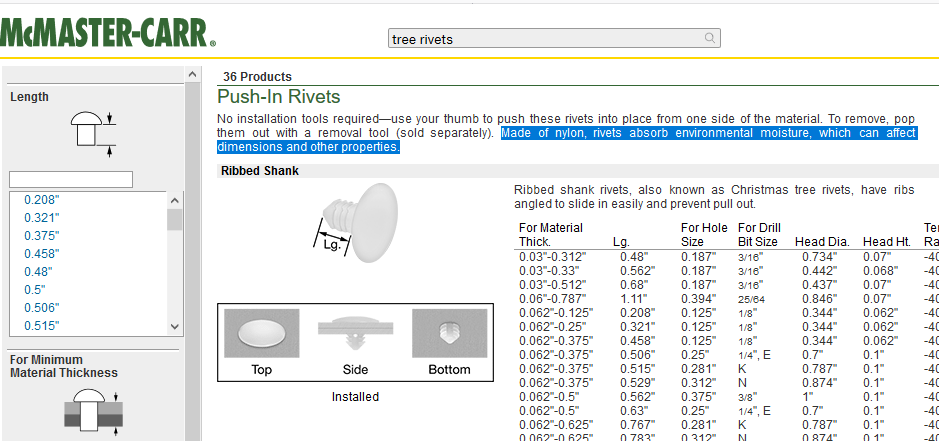The height and width of the screenshot is (441, 939).
Task: Click the Bottom installed view thumbnail
Action: coord(449,334)
